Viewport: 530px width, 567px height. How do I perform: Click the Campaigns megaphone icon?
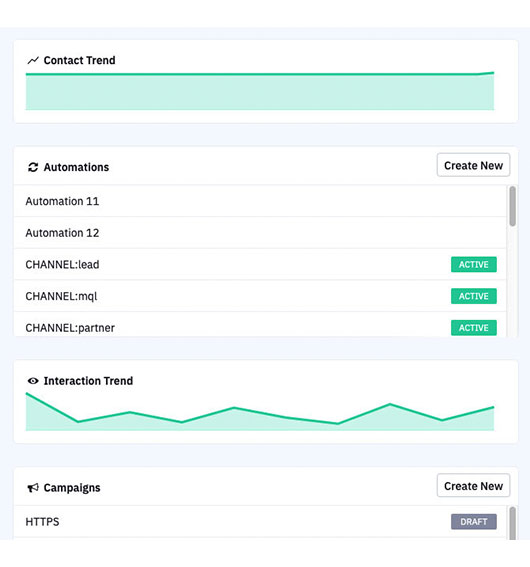(x=33, y=488)
